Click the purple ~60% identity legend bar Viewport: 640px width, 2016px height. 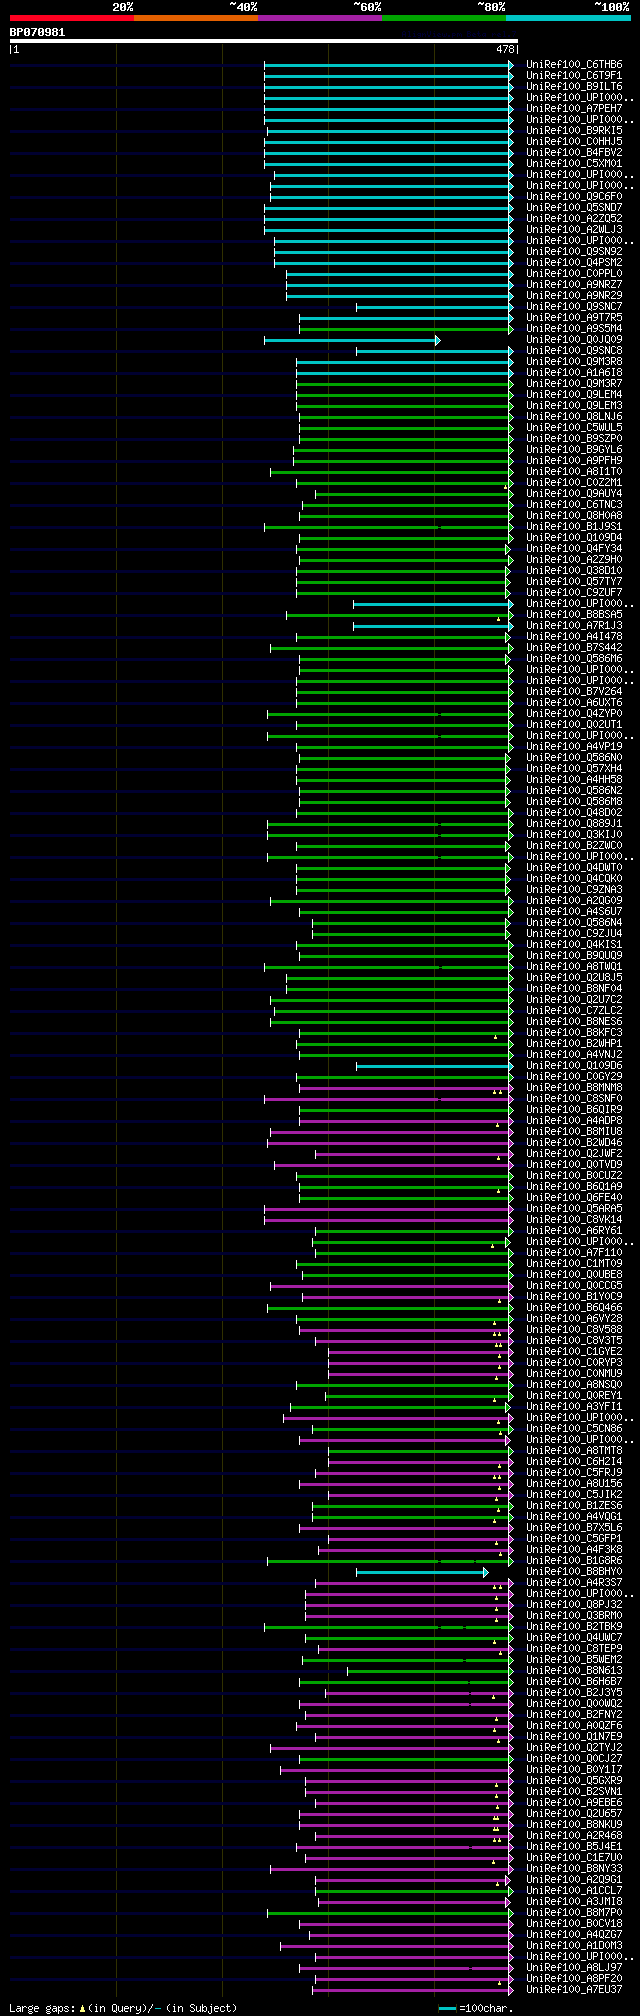coord(319,18)
